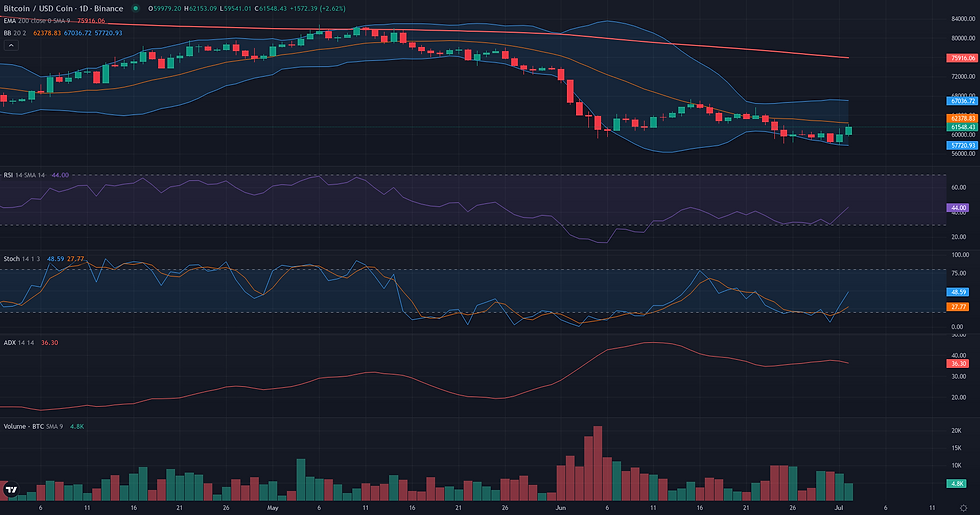
Task: Open chart settings gear icon
Action: [x=964, y=508]
